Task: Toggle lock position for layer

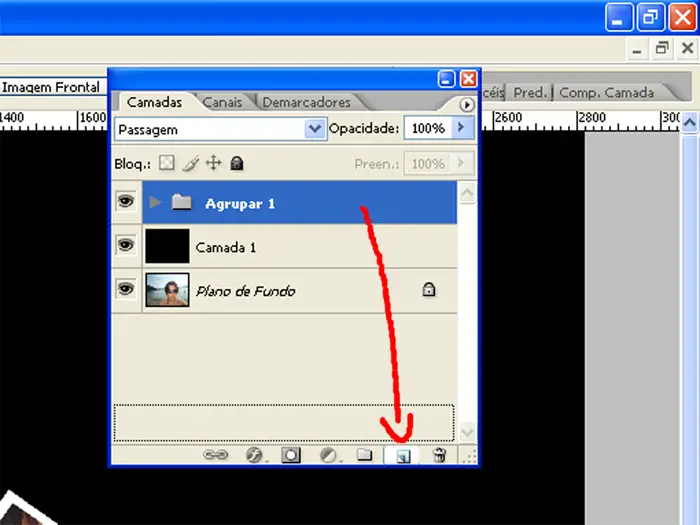Action: click(x=213, y=163)
